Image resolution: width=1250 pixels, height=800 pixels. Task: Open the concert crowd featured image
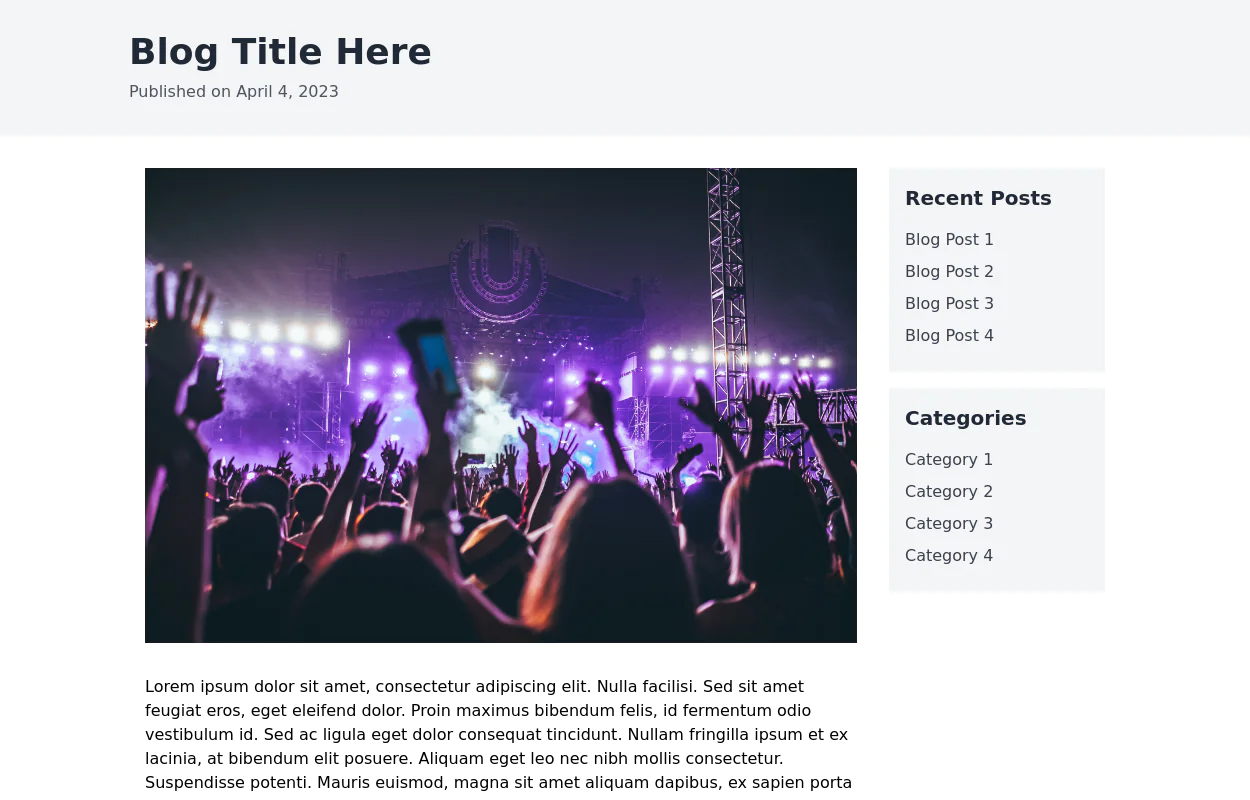[500, 405]
